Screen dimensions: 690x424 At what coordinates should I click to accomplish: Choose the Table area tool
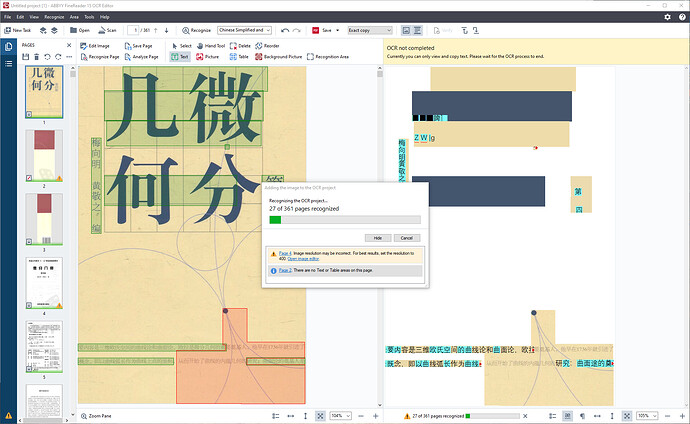pos(239,57)
